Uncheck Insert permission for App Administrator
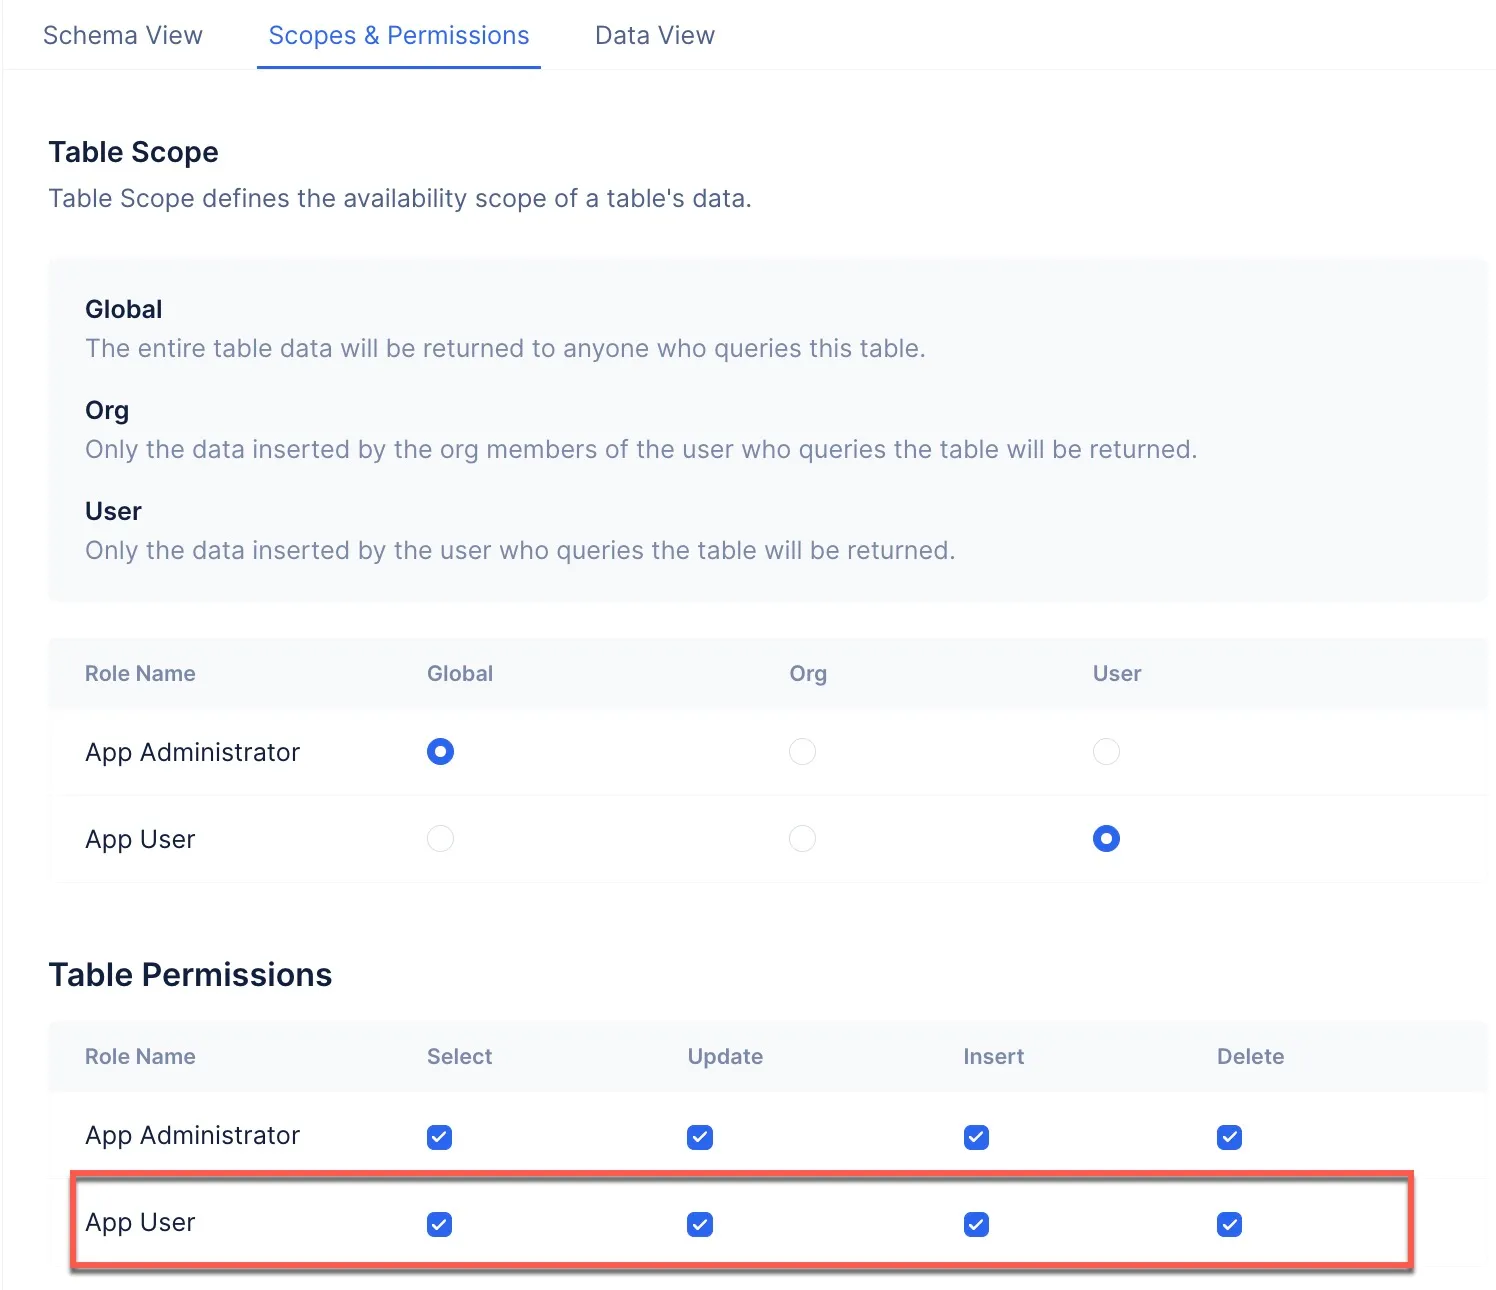The width and height of the screenshot is (1496, 1290). (x=976, y=1137)
